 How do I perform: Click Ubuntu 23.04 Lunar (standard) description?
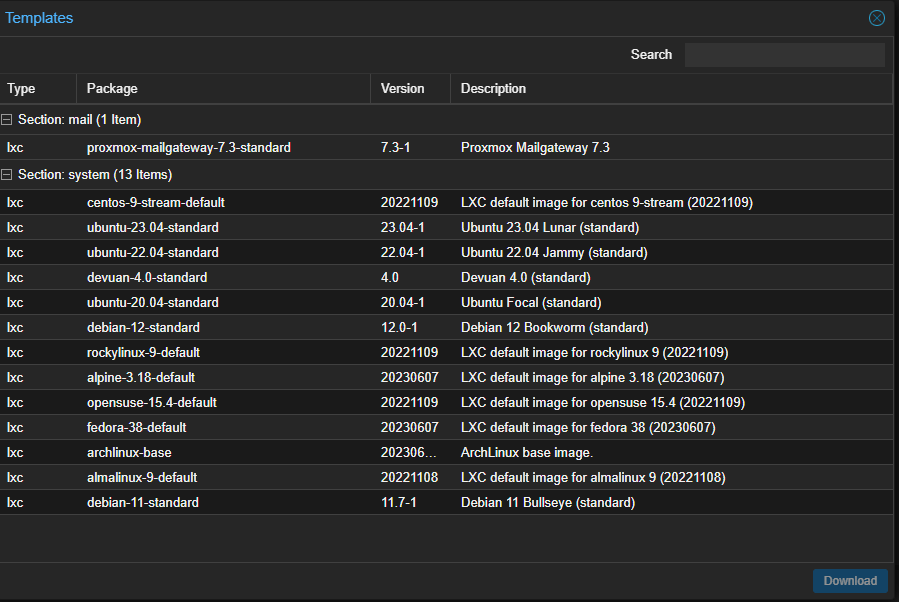coord(550,228)
